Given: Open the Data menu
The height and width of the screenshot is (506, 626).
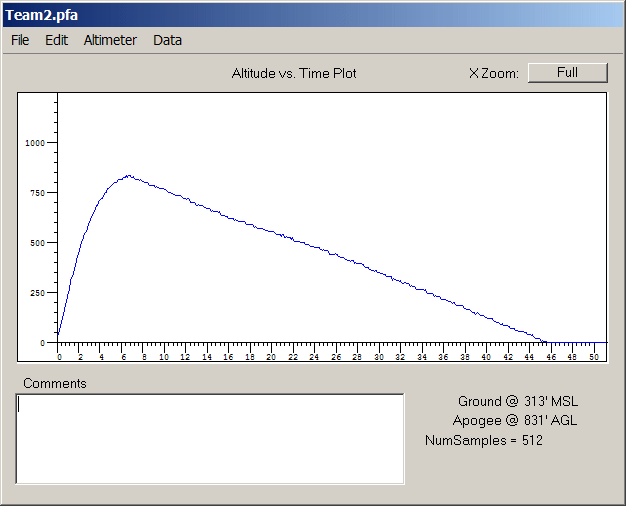Looking at the screenshot, I should 167,41.
